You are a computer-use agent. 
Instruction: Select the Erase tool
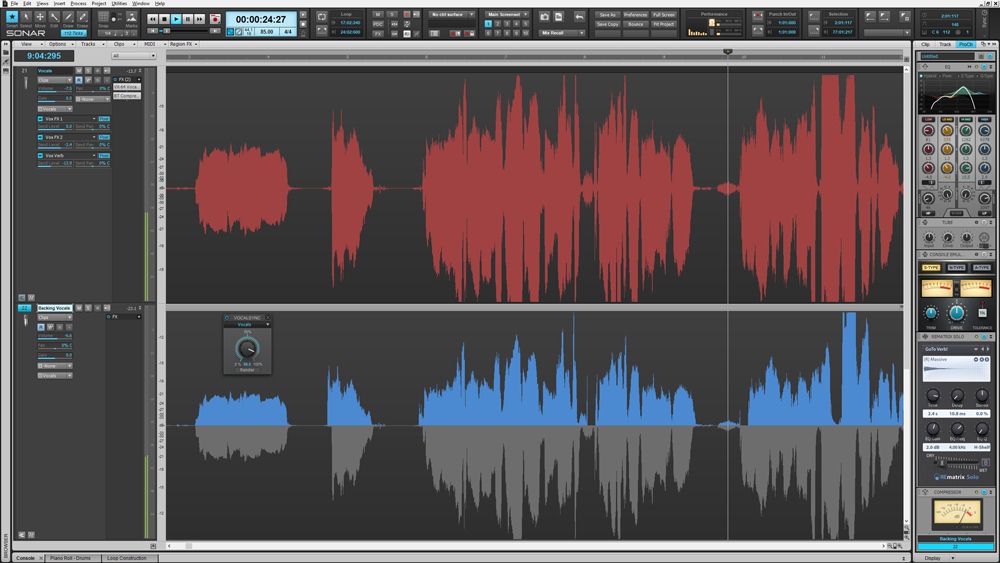click(x=82, y=17)
